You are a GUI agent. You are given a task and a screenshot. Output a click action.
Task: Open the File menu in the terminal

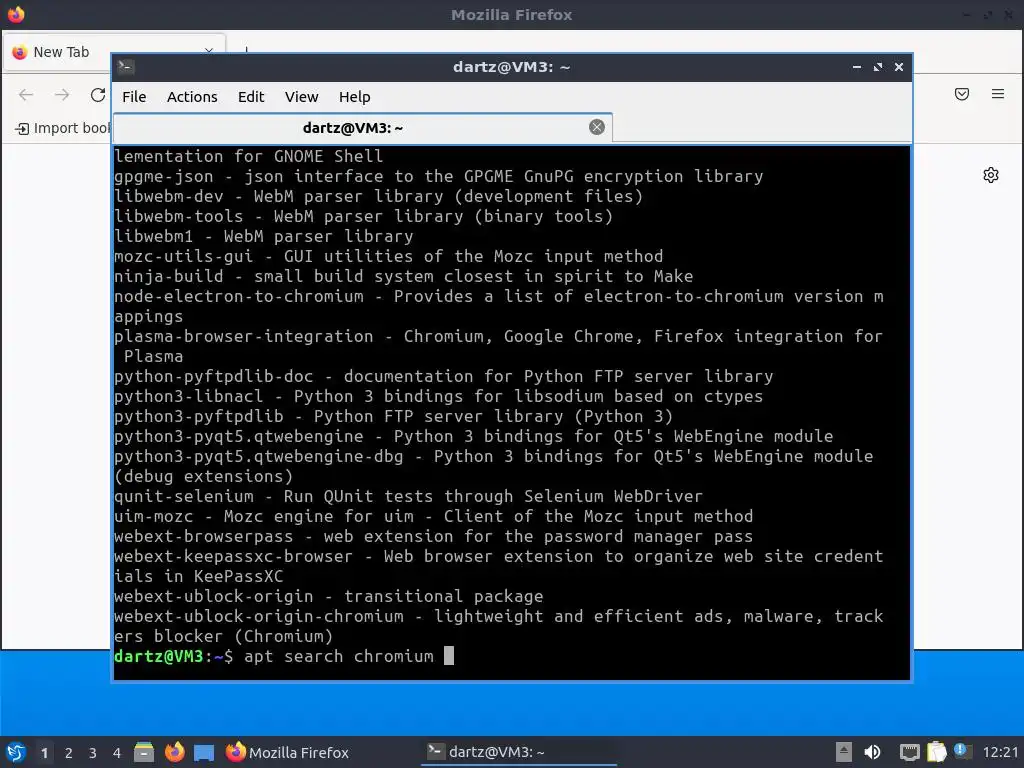[x=134, y=97]
